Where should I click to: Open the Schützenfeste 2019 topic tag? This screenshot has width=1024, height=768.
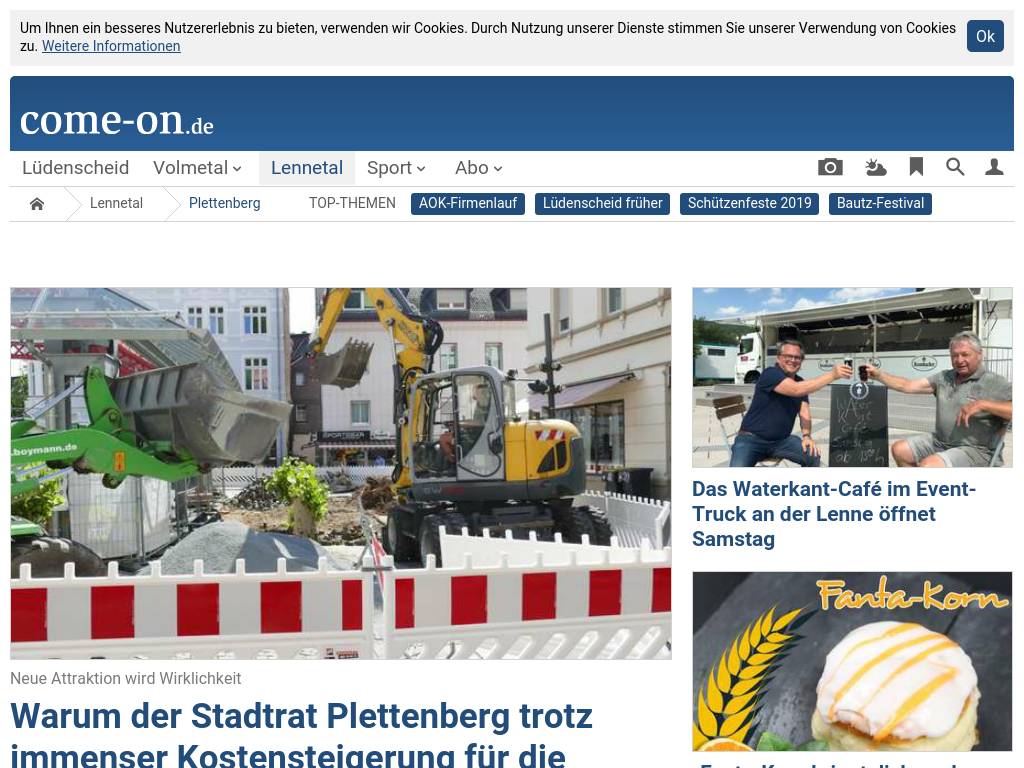point(749,204)
